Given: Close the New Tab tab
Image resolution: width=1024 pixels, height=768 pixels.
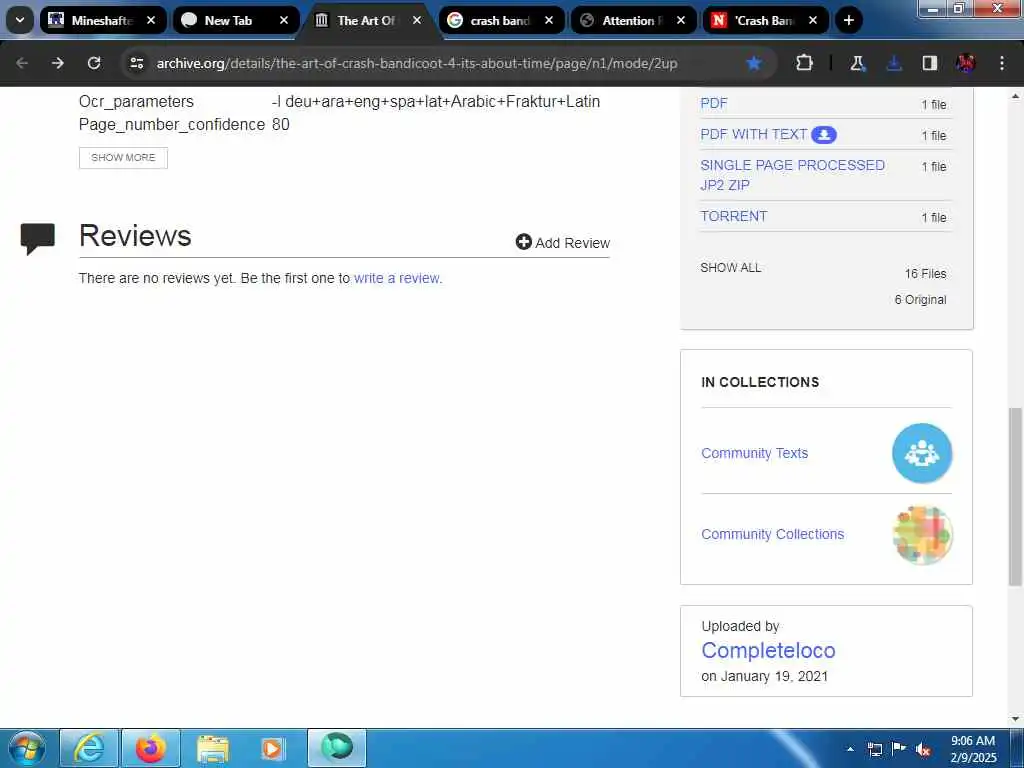Looking at the screenshot, I should (283, 20).
